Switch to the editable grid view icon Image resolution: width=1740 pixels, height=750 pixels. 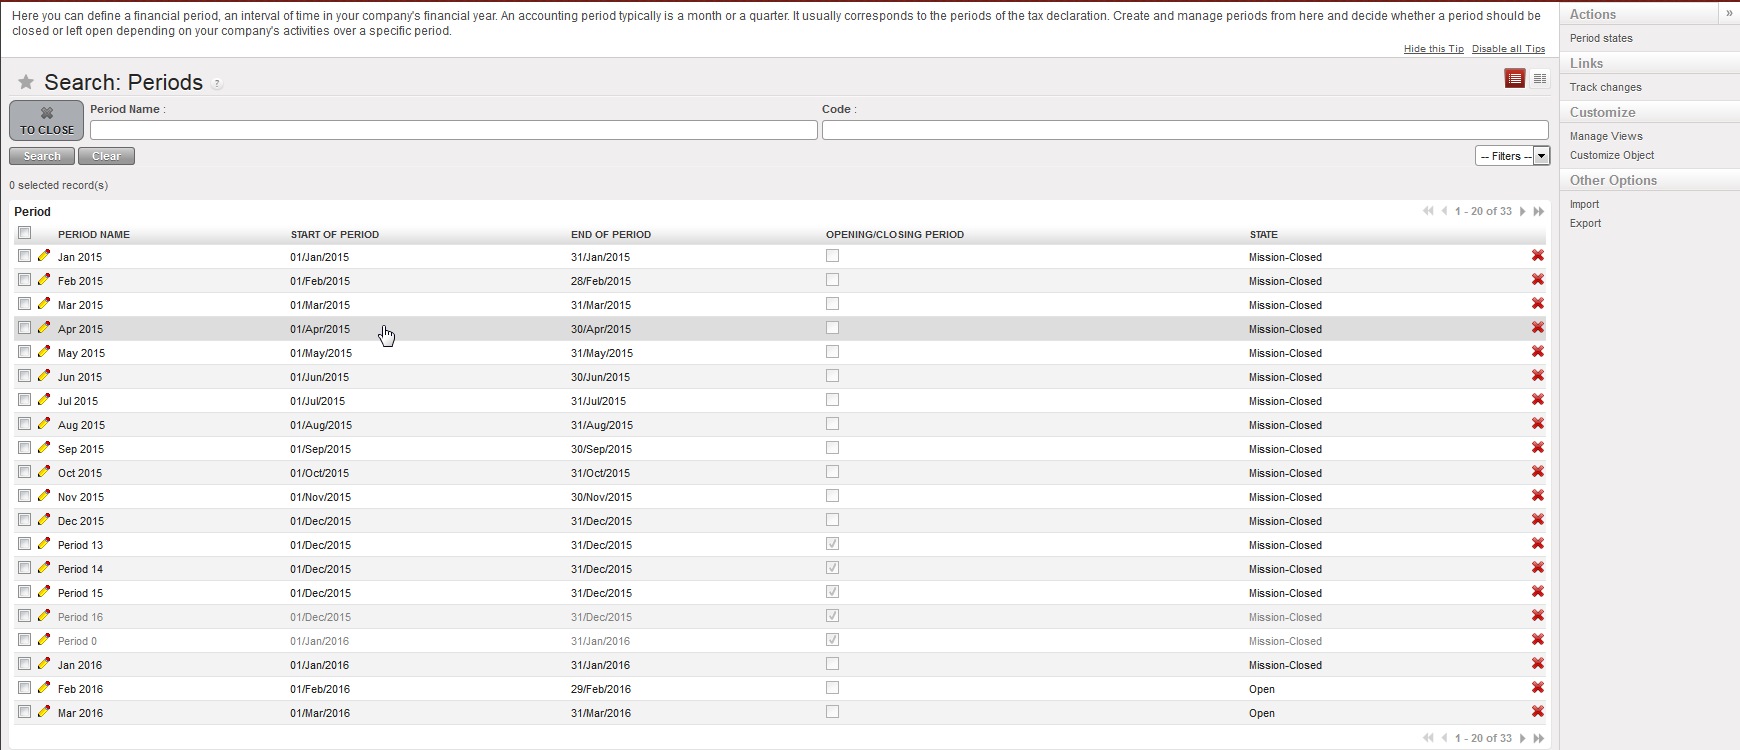coord(1540,79)
